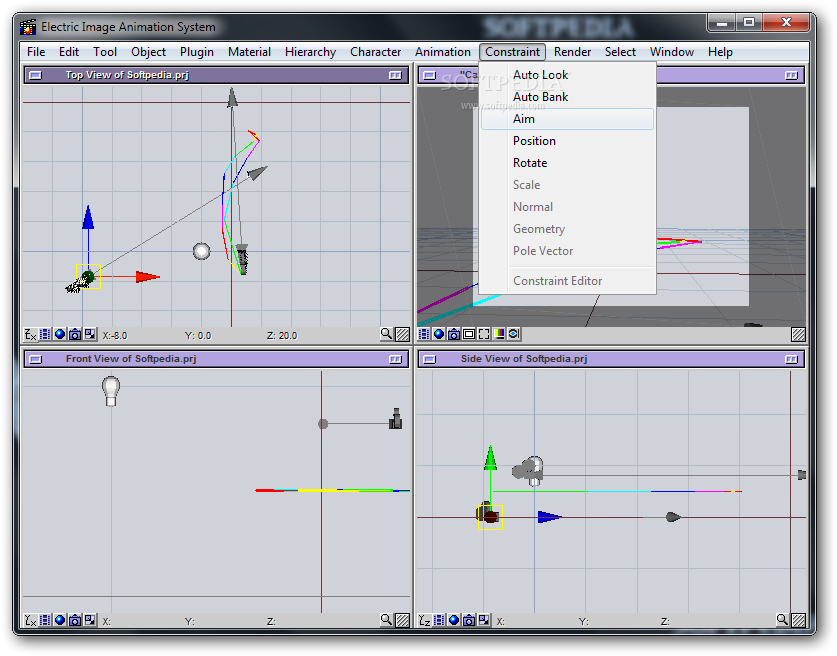Screen dimensions: 837x656
Task: Click the image overlay icon in Top View toolbar
Action: point(90,335)
